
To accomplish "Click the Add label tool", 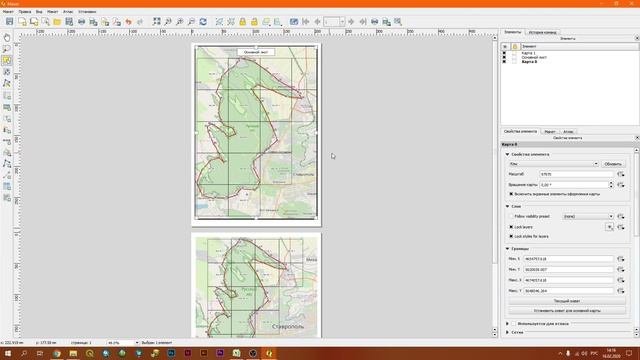I will [7, 119].
